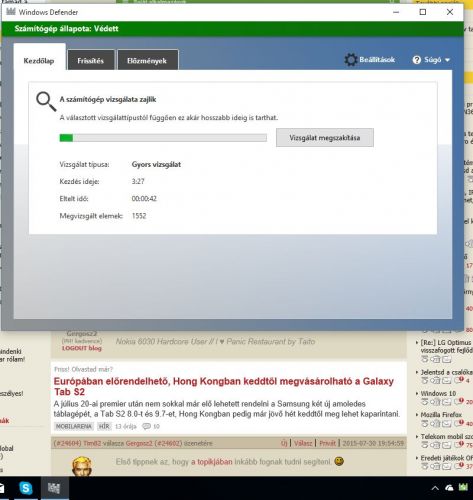Click the elapsed time '00:00:42'
473x500 pixels.
pos(144,199)
